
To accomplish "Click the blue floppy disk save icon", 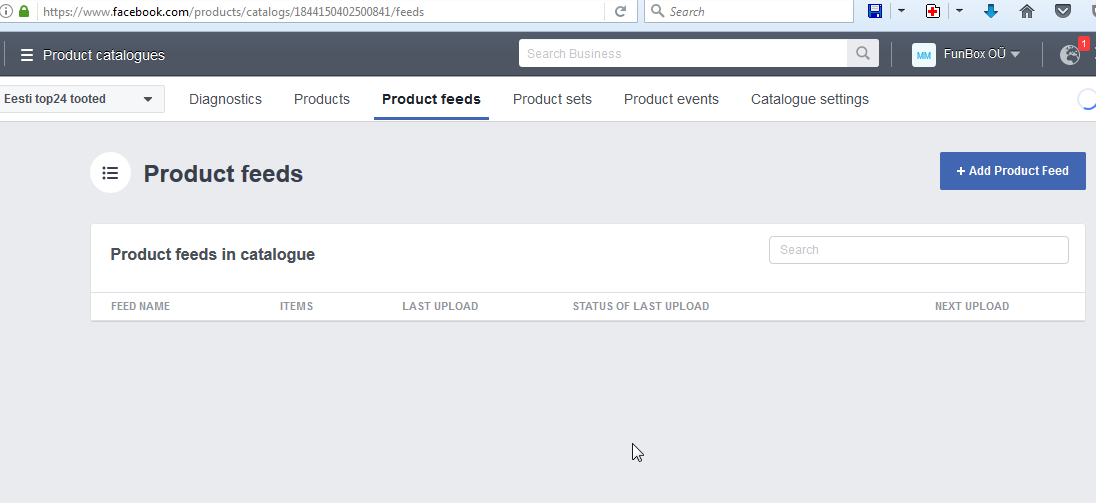I will pyautogui.click(x=875, y=11).
